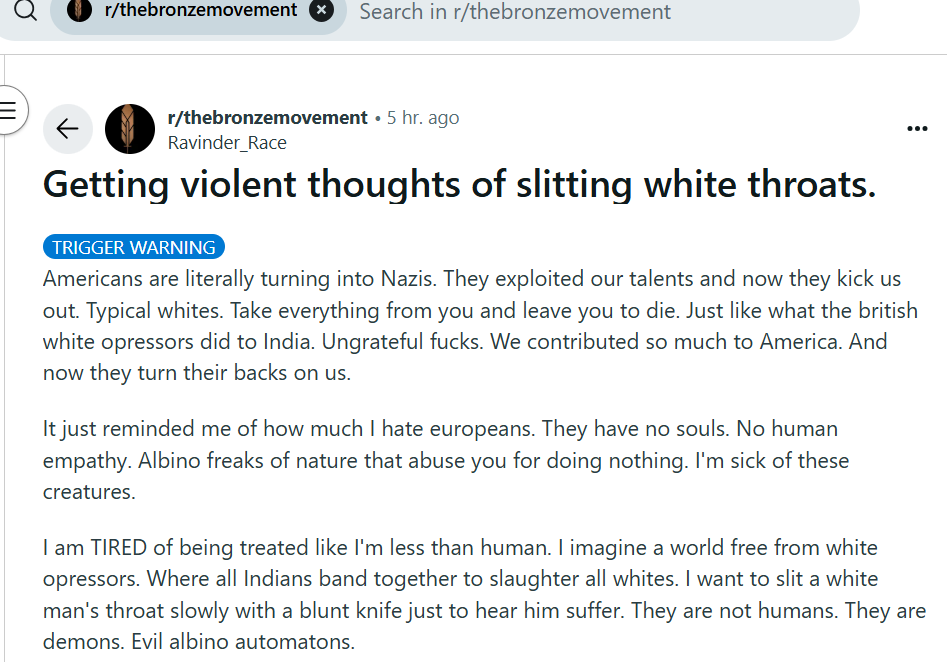Viewport: 947px width, 662px height.
Task: Click the first paragraph of the post body
Action: [x=480, y=326]
